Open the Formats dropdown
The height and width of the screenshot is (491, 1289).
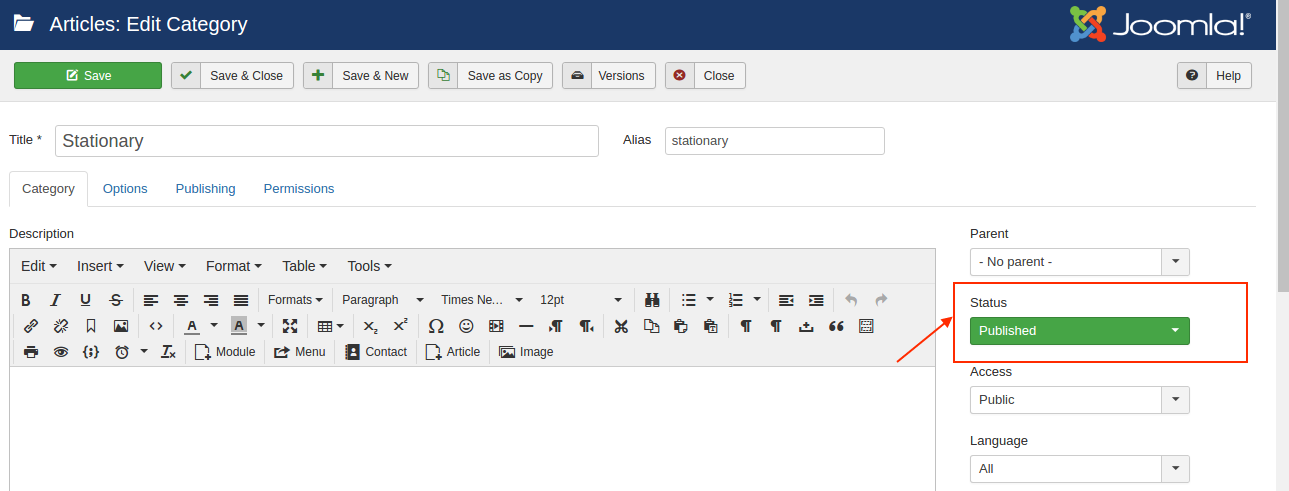coord(295,300)
